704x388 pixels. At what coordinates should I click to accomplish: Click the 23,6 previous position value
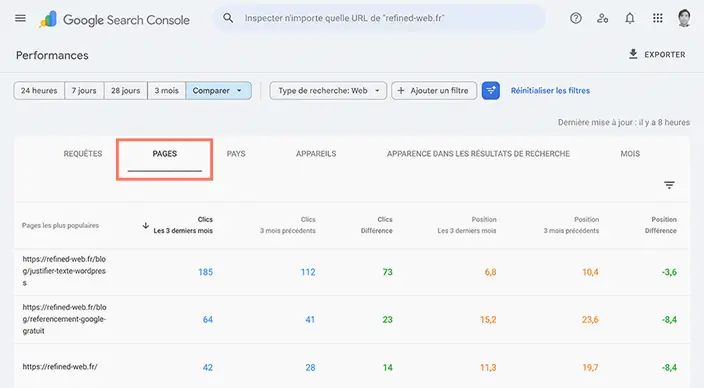590,319
